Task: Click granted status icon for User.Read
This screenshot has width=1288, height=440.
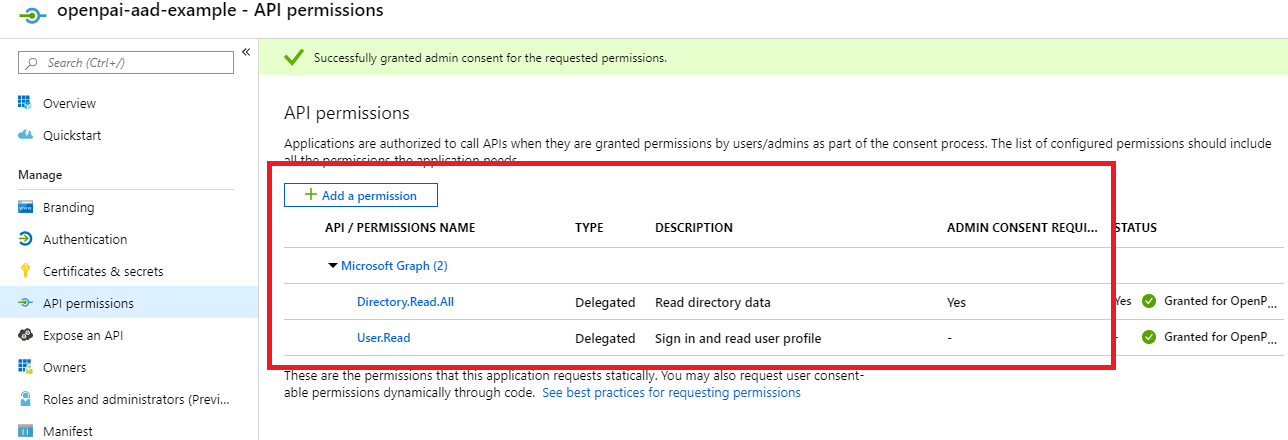Action: coord(1149,336)
